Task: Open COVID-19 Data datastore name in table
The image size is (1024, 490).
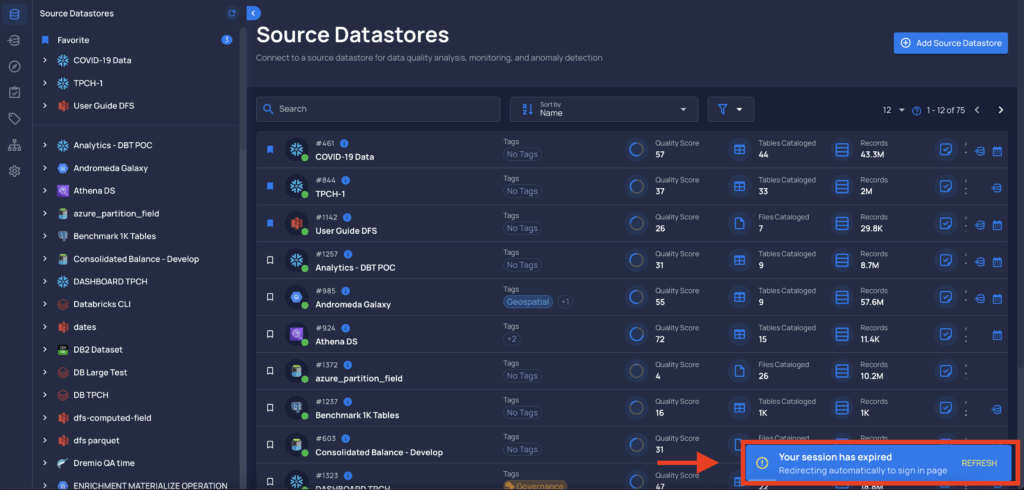Action: click(345, 157)
